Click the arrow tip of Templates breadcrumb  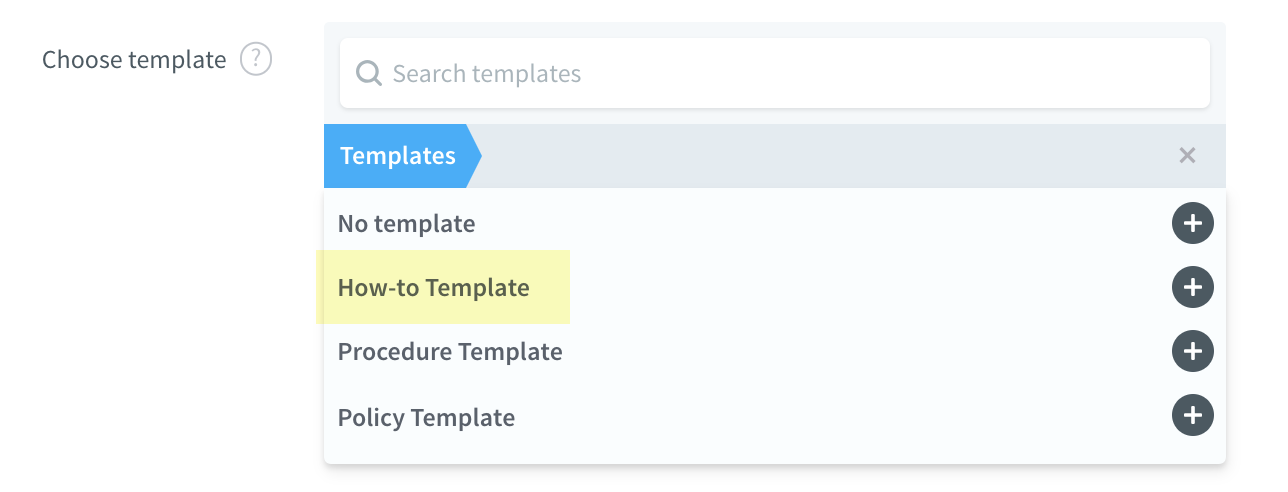coord(474,156)
